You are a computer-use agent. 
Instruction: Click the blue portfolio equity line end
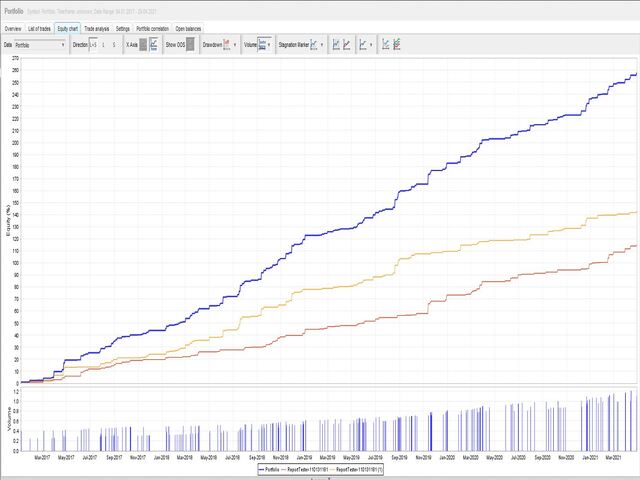click(x=636, y=74)
